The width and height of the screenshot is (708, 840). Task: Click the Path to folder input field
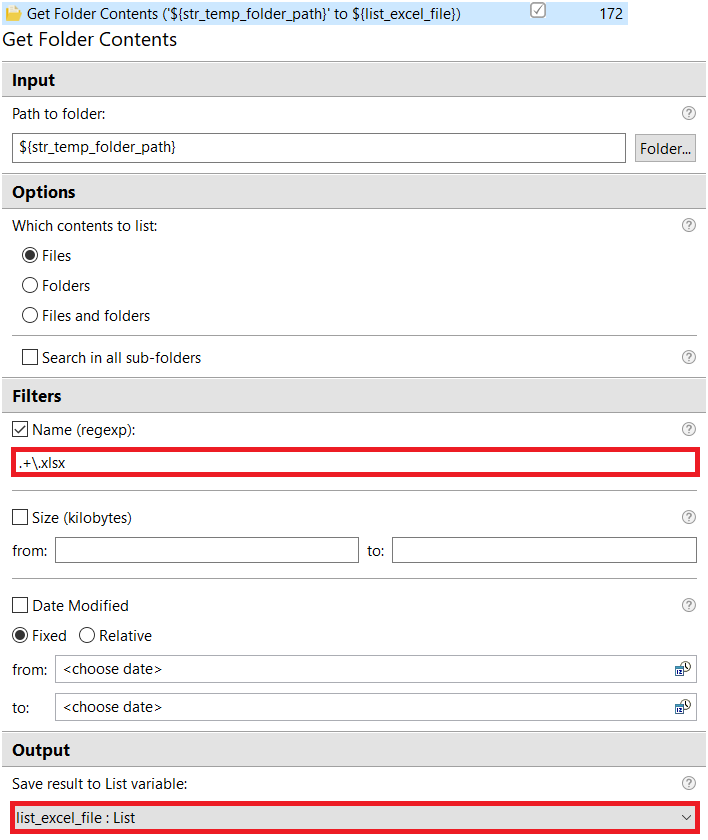click(x=319, y=148)
